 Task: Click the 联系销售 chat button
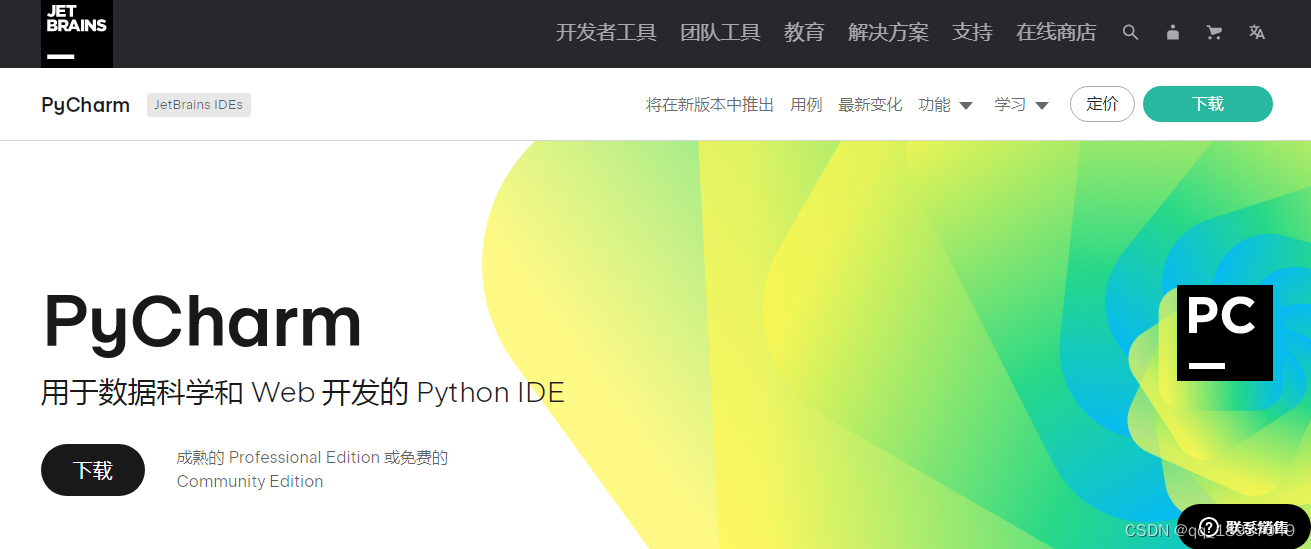click(1243, 527)
